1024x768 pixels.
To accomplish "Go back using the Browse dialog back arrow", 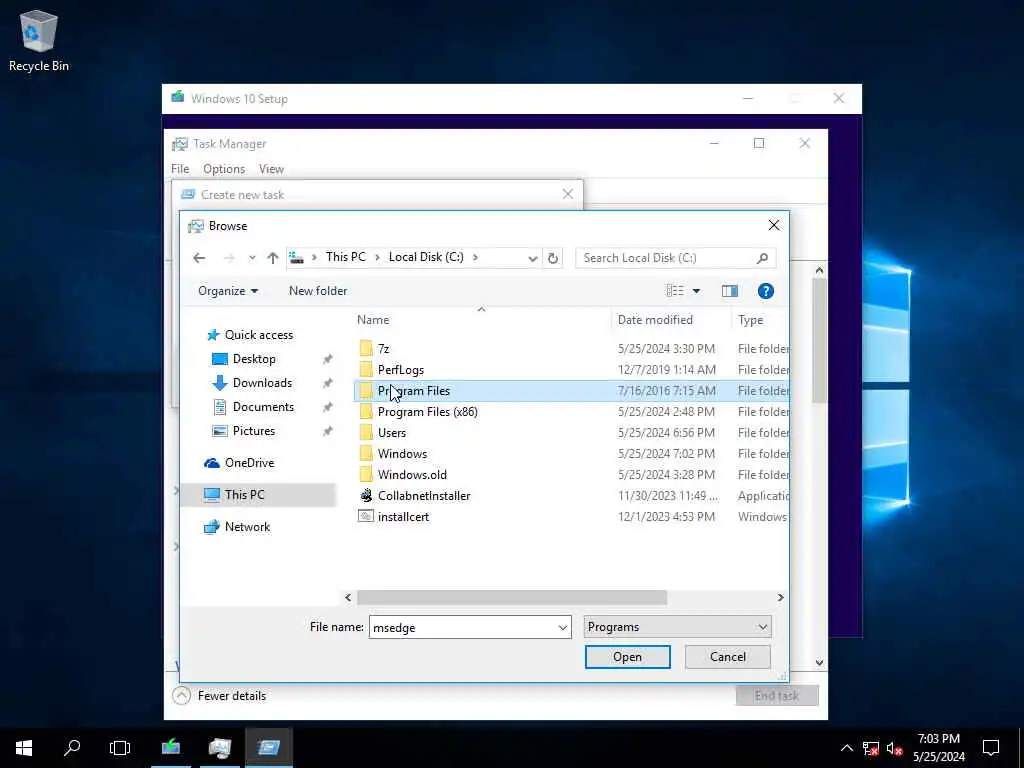I will (199, 258).
